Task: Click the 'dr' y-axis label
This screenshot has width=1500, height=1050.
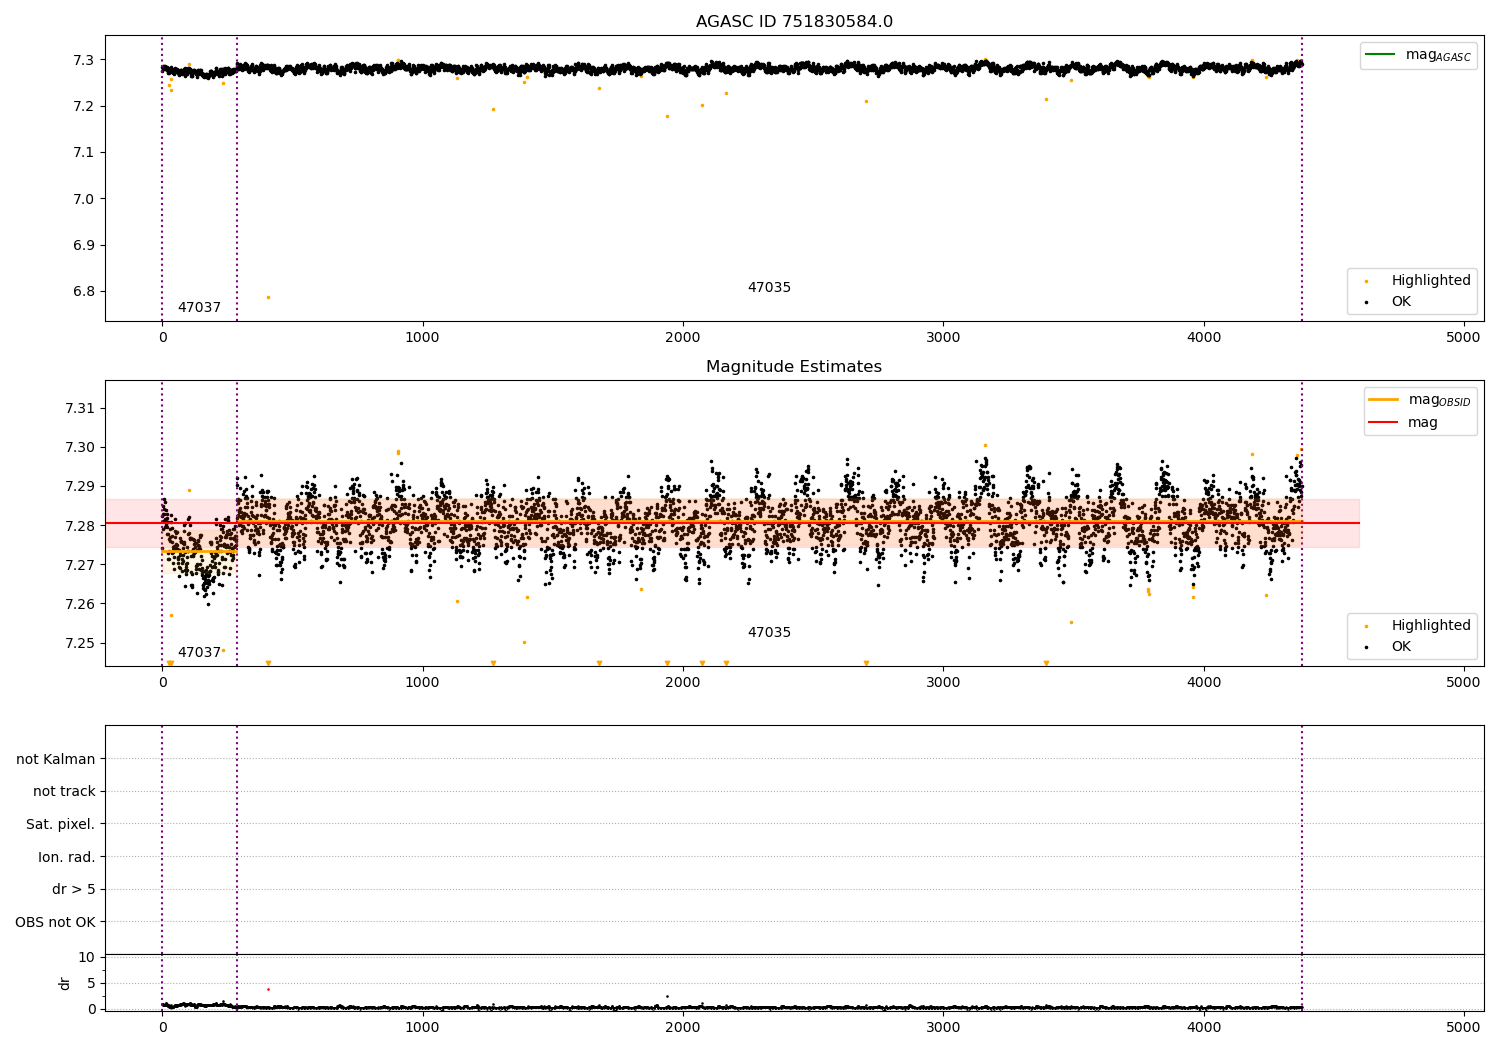Action: click(x=65, y=983)
